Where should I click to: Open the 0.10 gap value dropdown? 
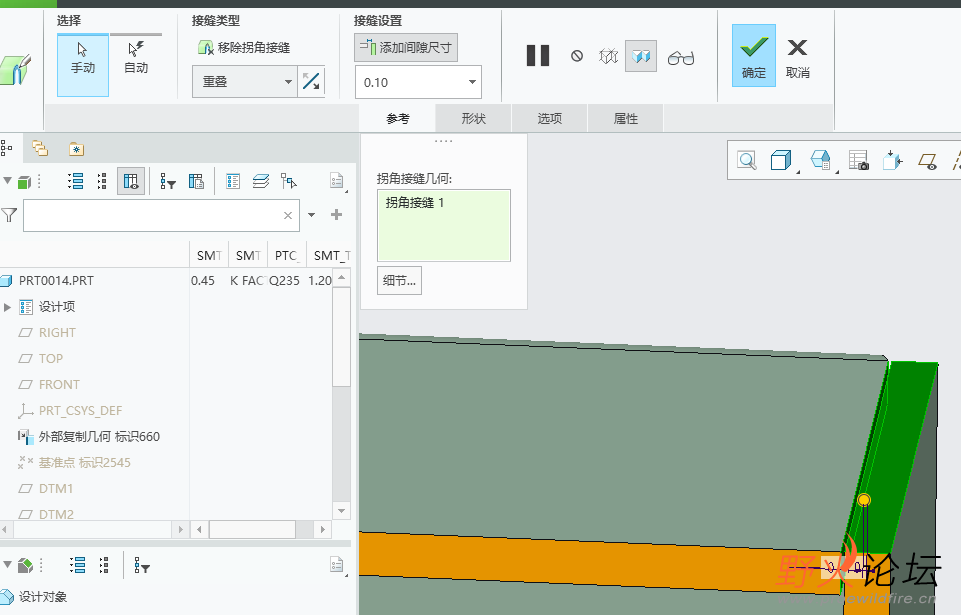(472, 82)
